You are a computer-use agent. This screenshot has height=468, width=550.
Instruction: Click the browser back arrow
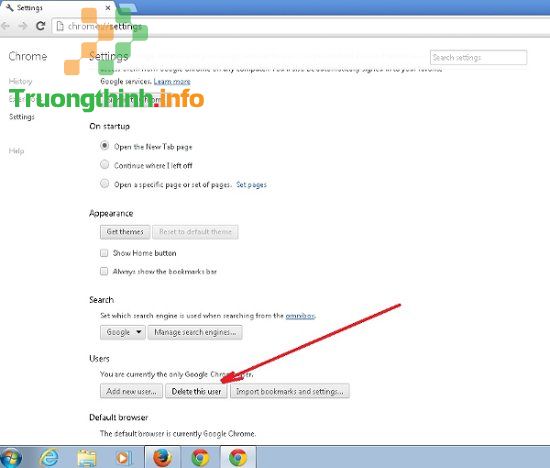coord(5,26)
